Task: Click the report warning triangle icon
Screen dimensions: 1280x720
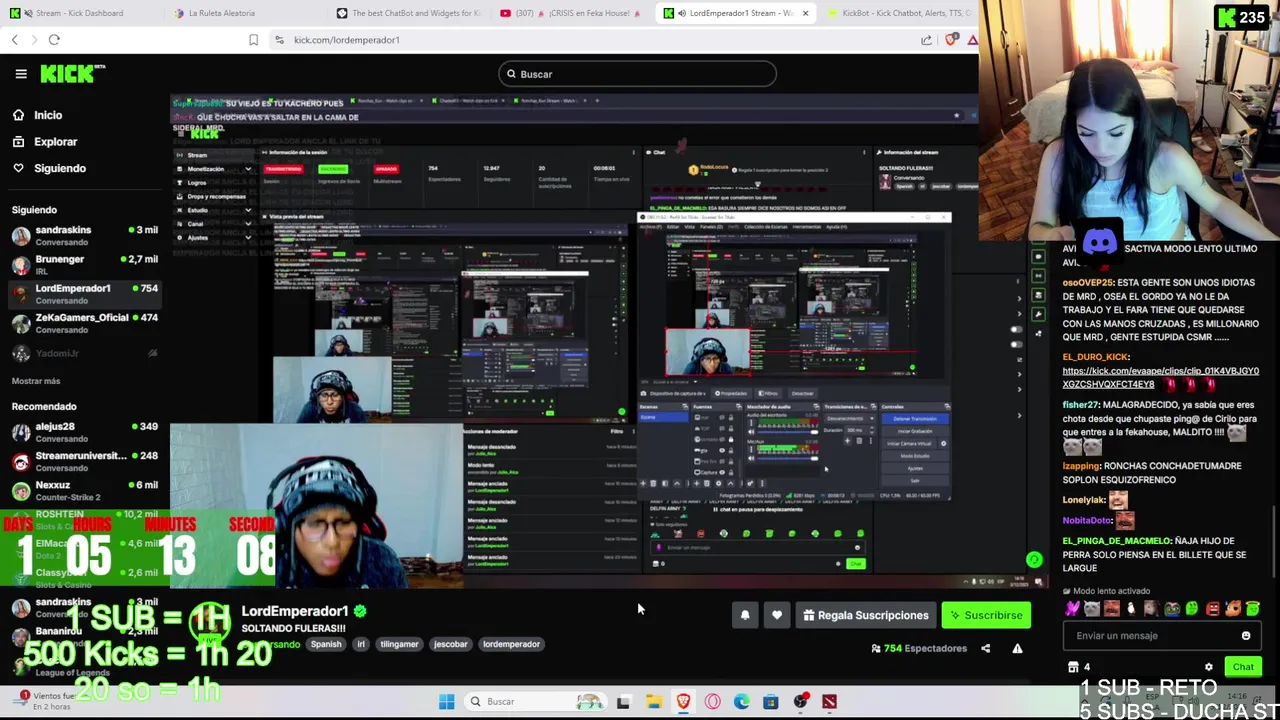Action: click(x=1017, y=648)
